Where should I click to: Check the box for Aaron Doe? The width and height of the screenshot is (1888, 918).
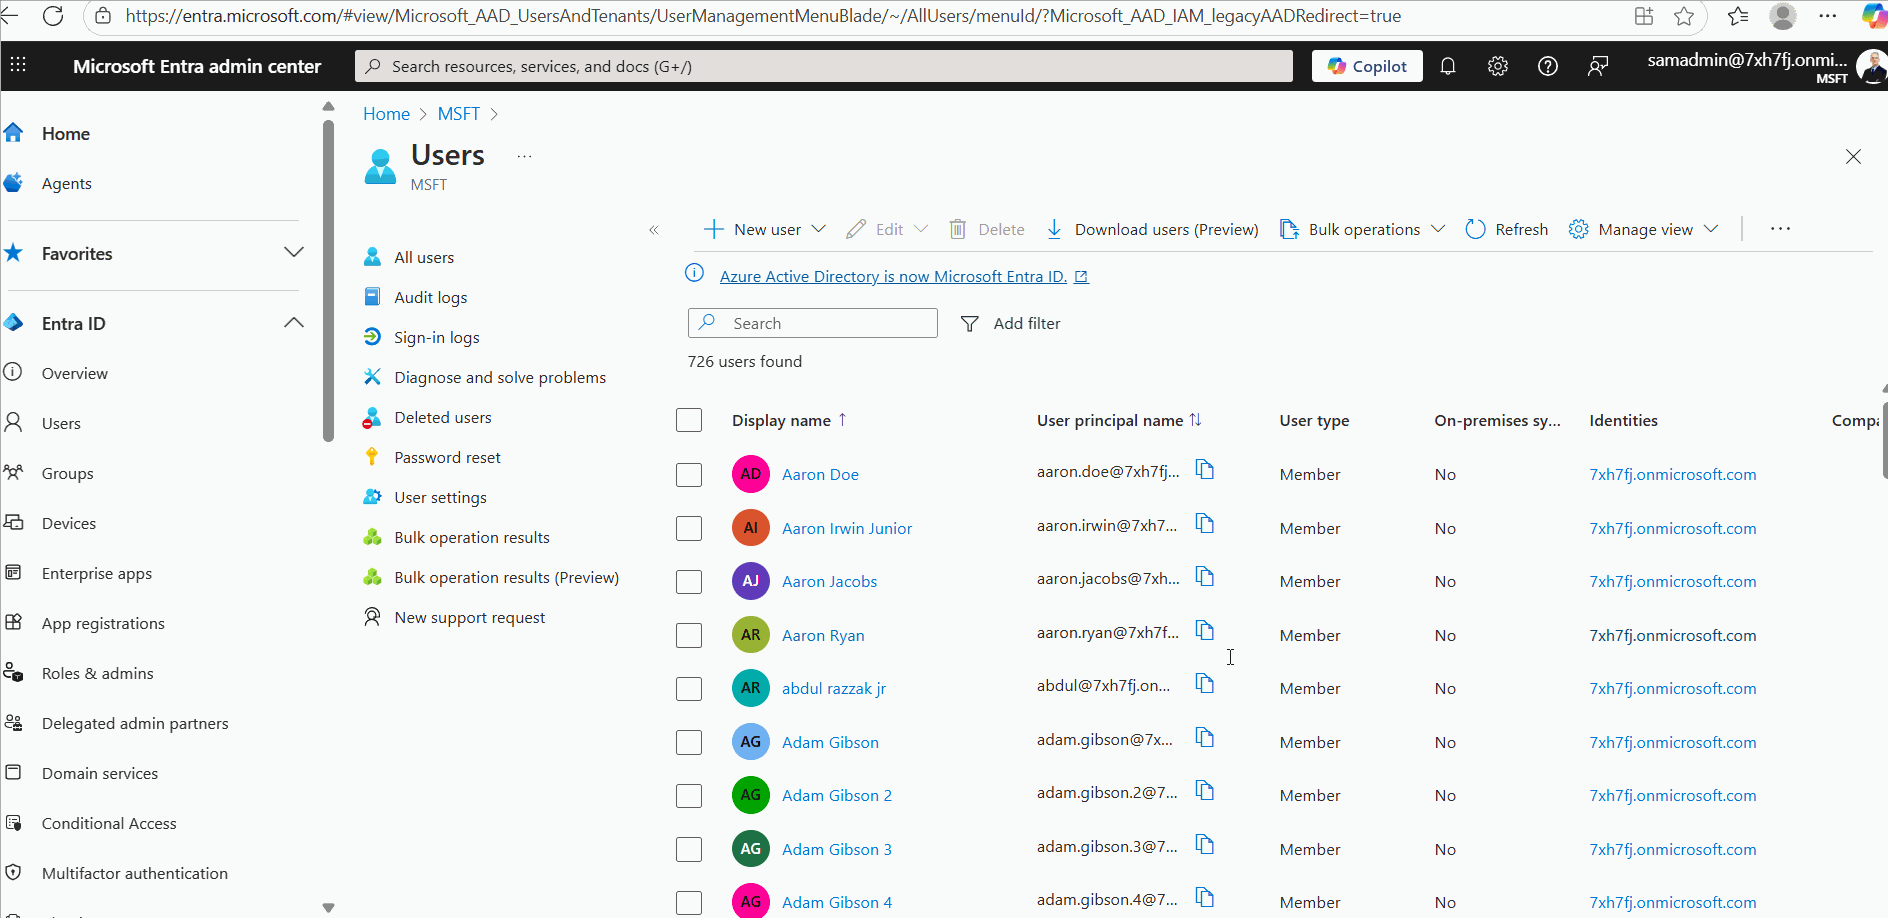689,474
